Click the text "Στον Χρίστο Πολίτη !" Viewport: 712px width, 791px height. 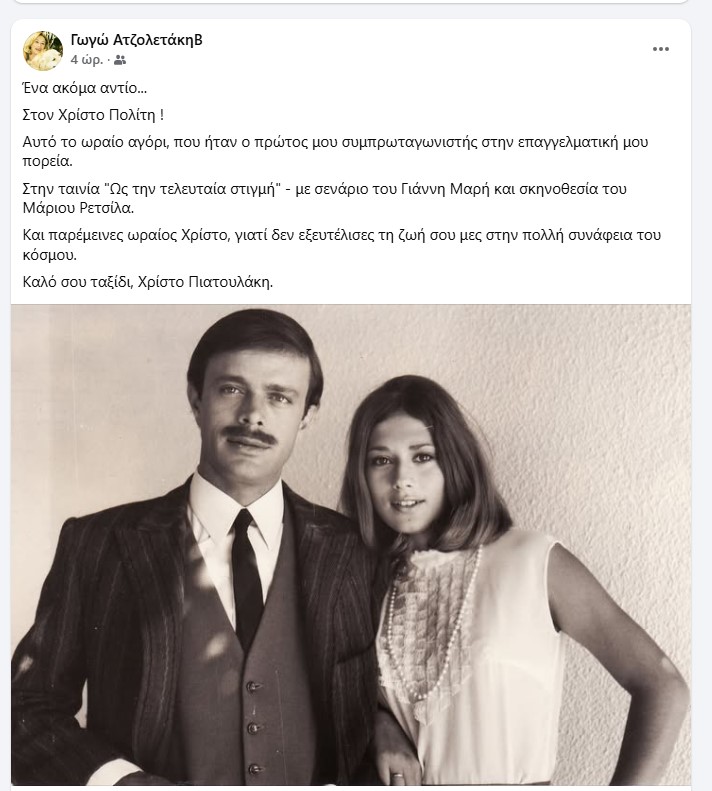coord(99,116)
